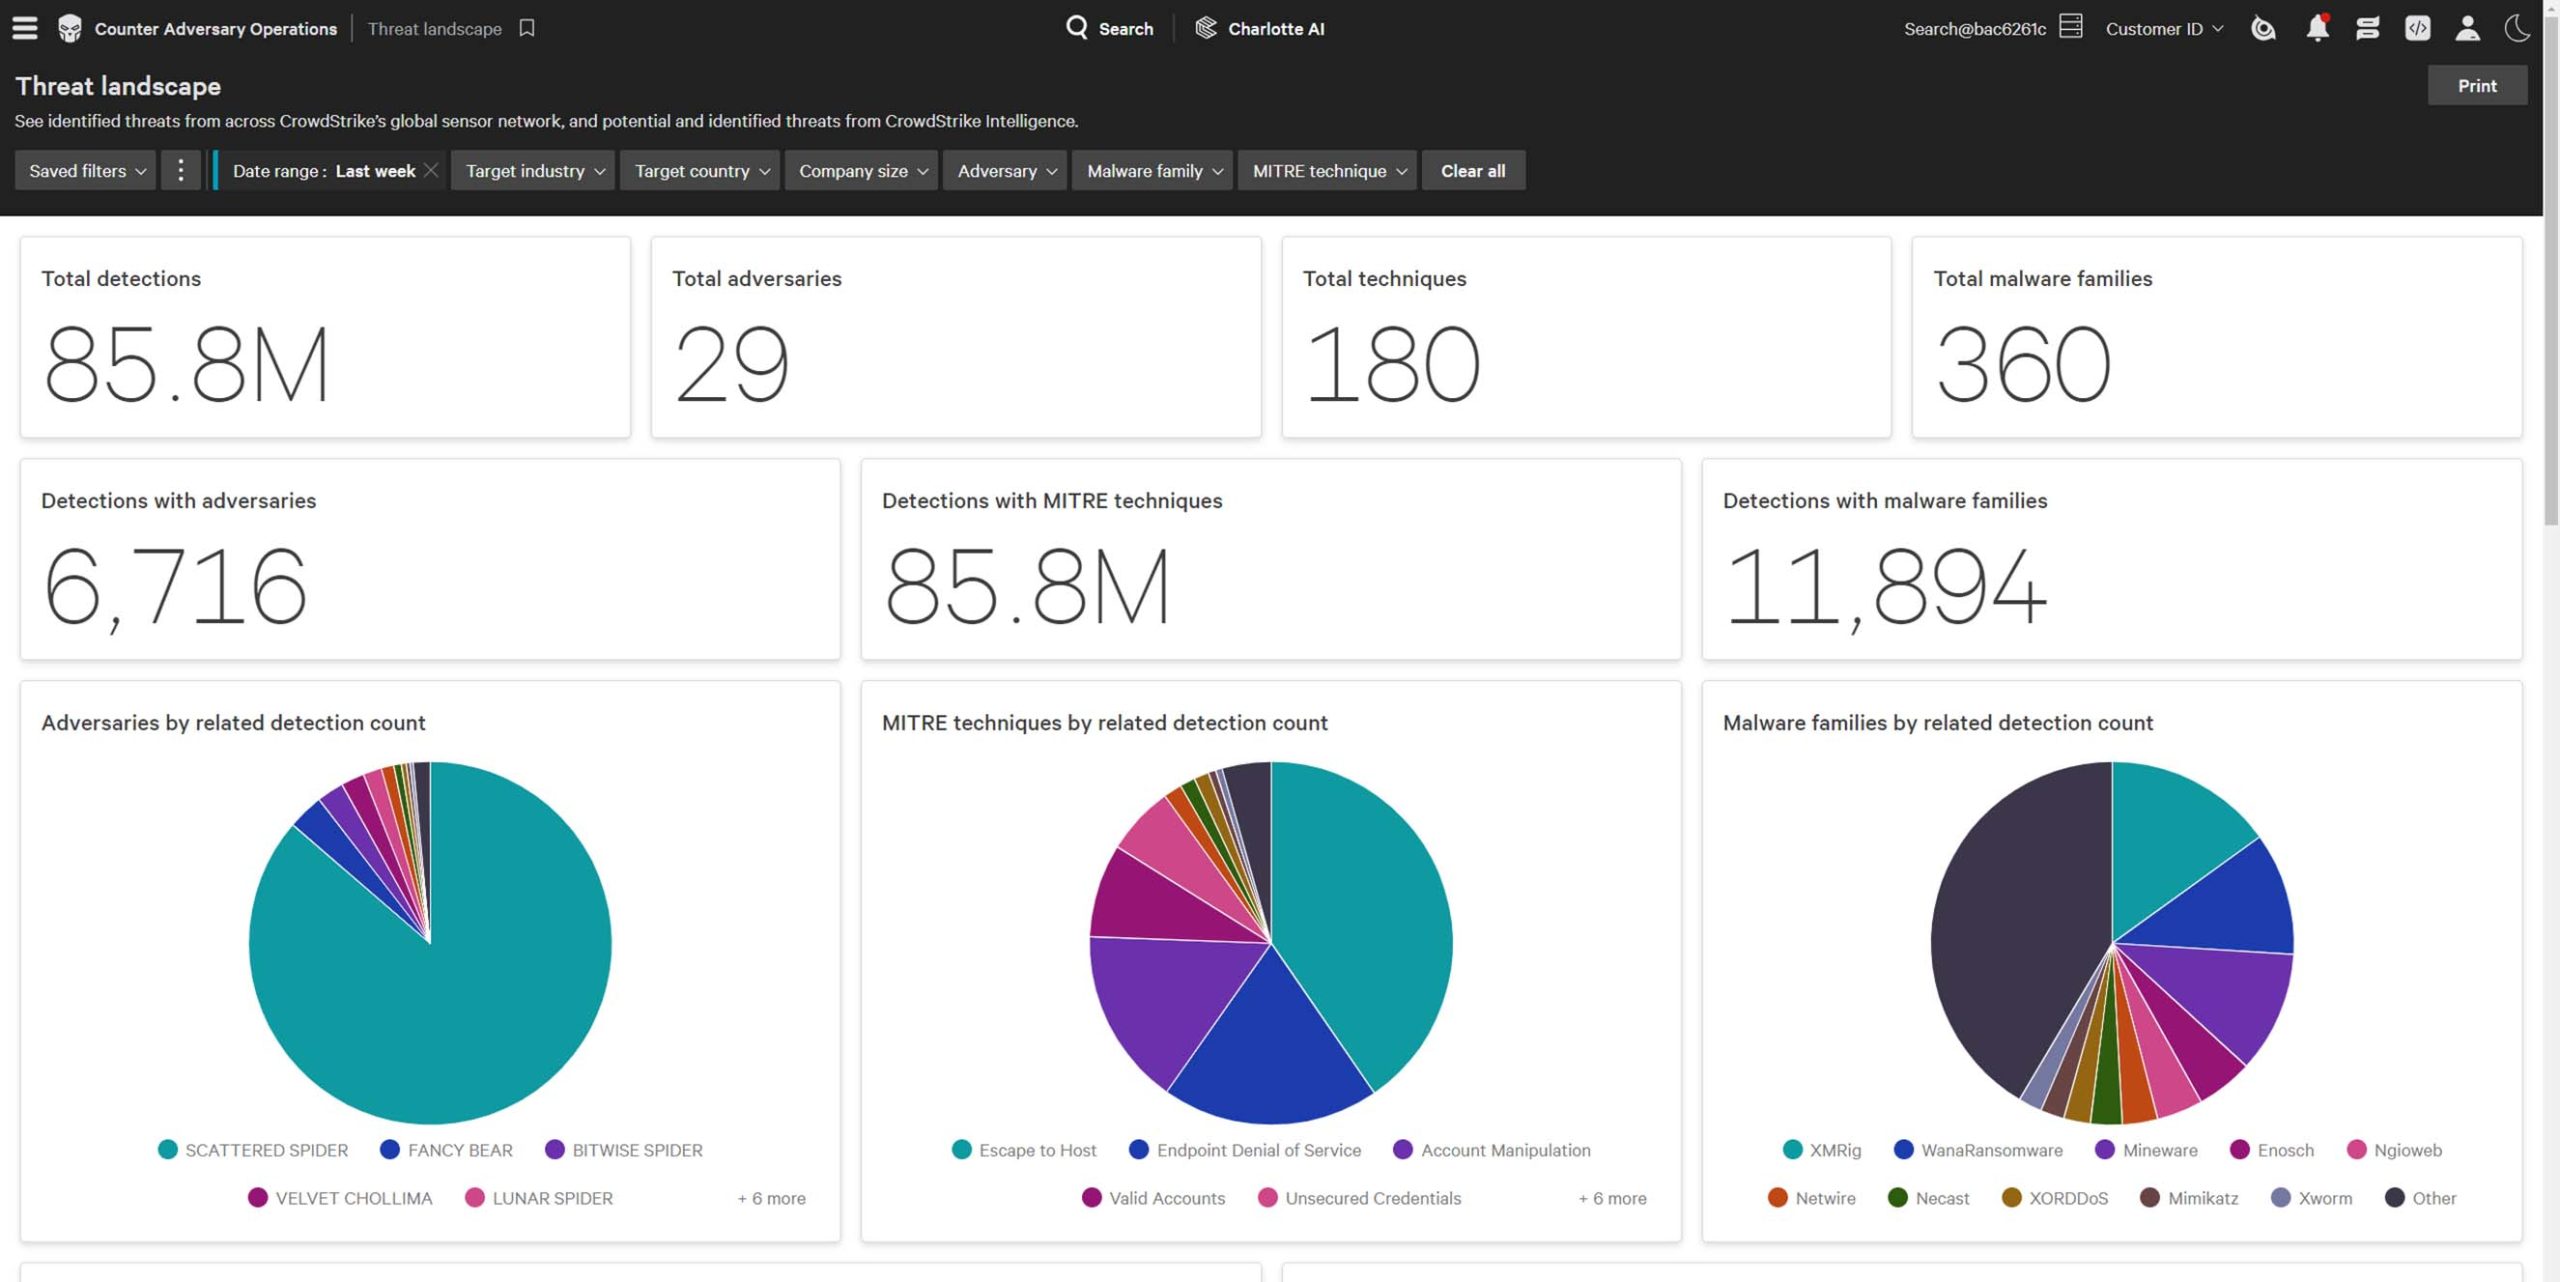Toggle Xworm legend entry
2560x1282 pixels.
(2311, 1197)
